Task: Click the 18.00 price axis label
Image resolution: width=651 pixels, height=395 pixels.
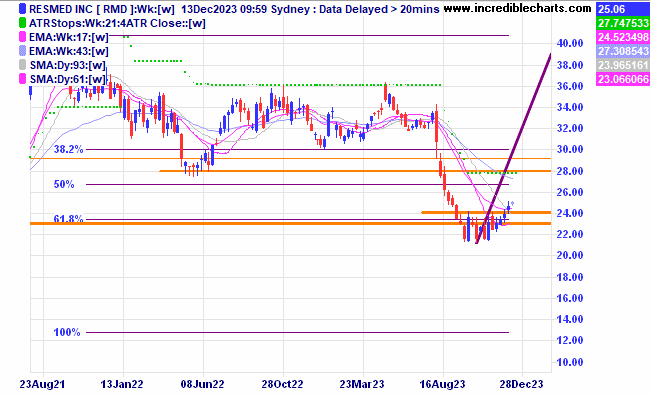Action: 570,277
